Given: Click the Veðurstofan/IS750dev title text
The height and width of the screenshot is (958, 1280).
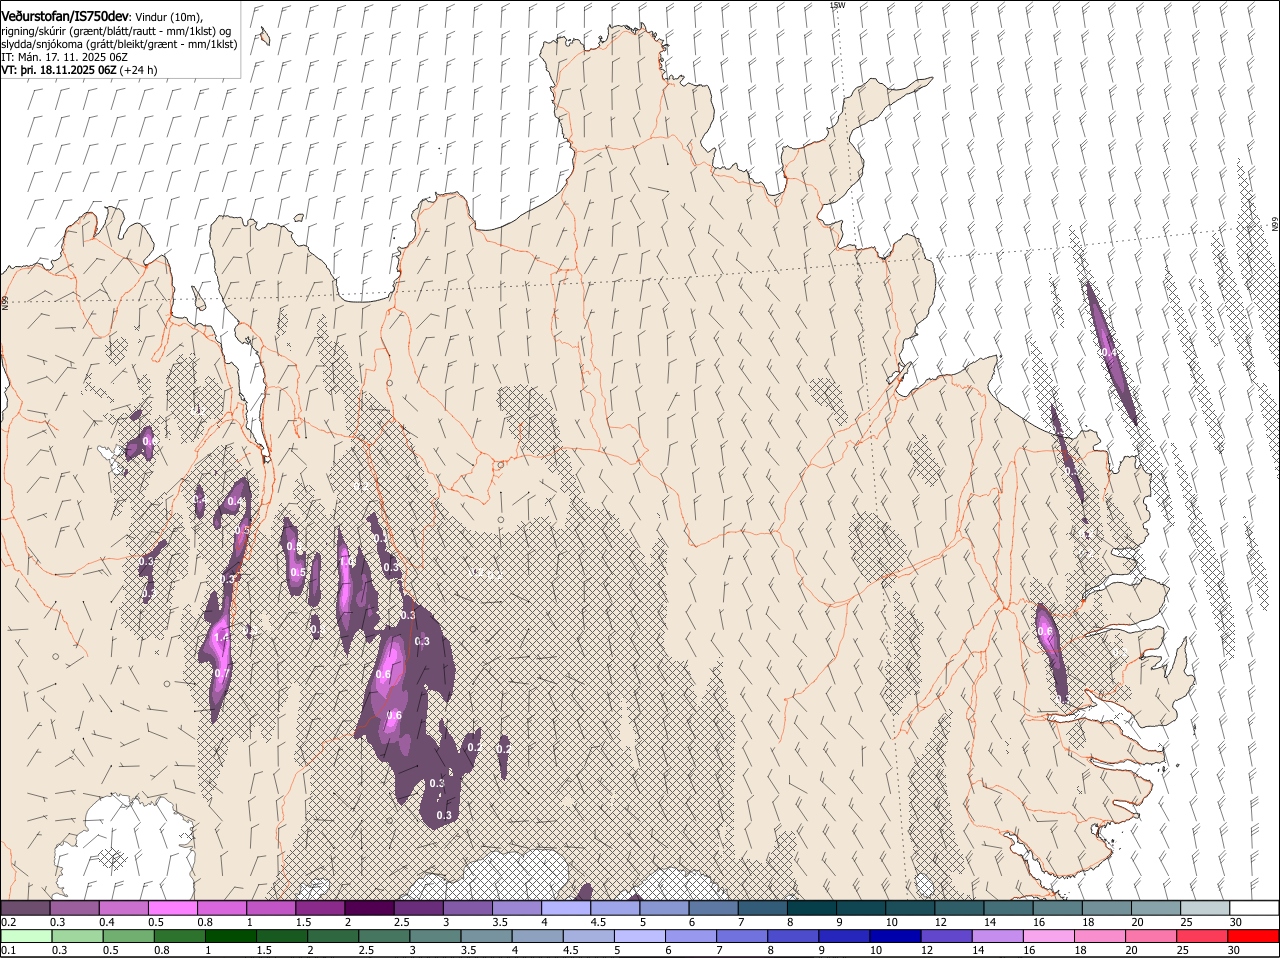Looking at the screenshot, I should pyautogui.click(x=65, y=17).
